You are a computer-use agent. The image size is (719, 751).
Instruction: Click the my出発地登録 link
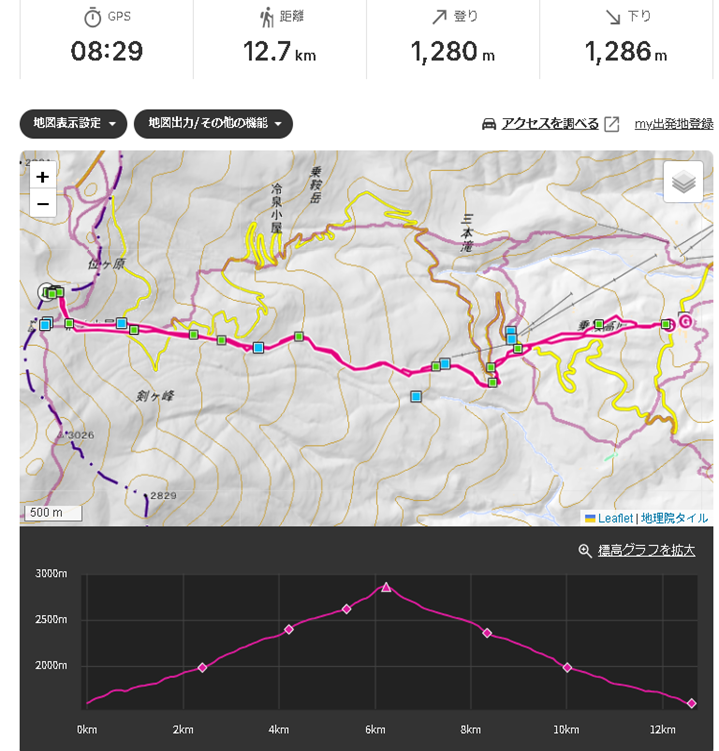[674, 124]
